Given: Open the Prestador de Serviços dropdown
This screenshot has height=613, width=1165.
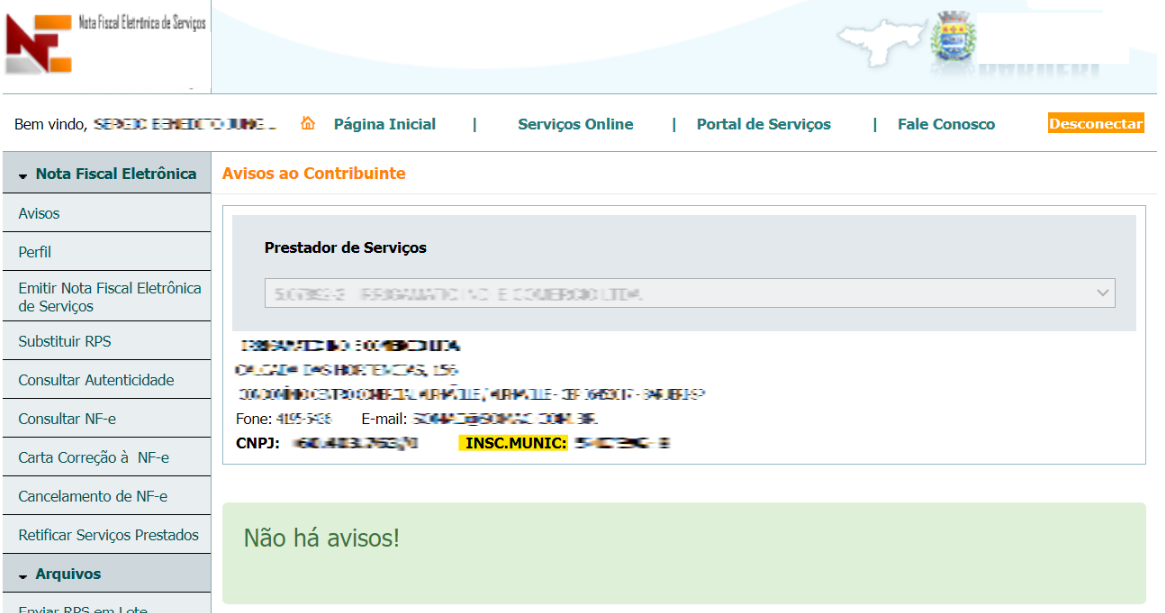Looking at the screenshot, I should click(x=1098, y=292).
